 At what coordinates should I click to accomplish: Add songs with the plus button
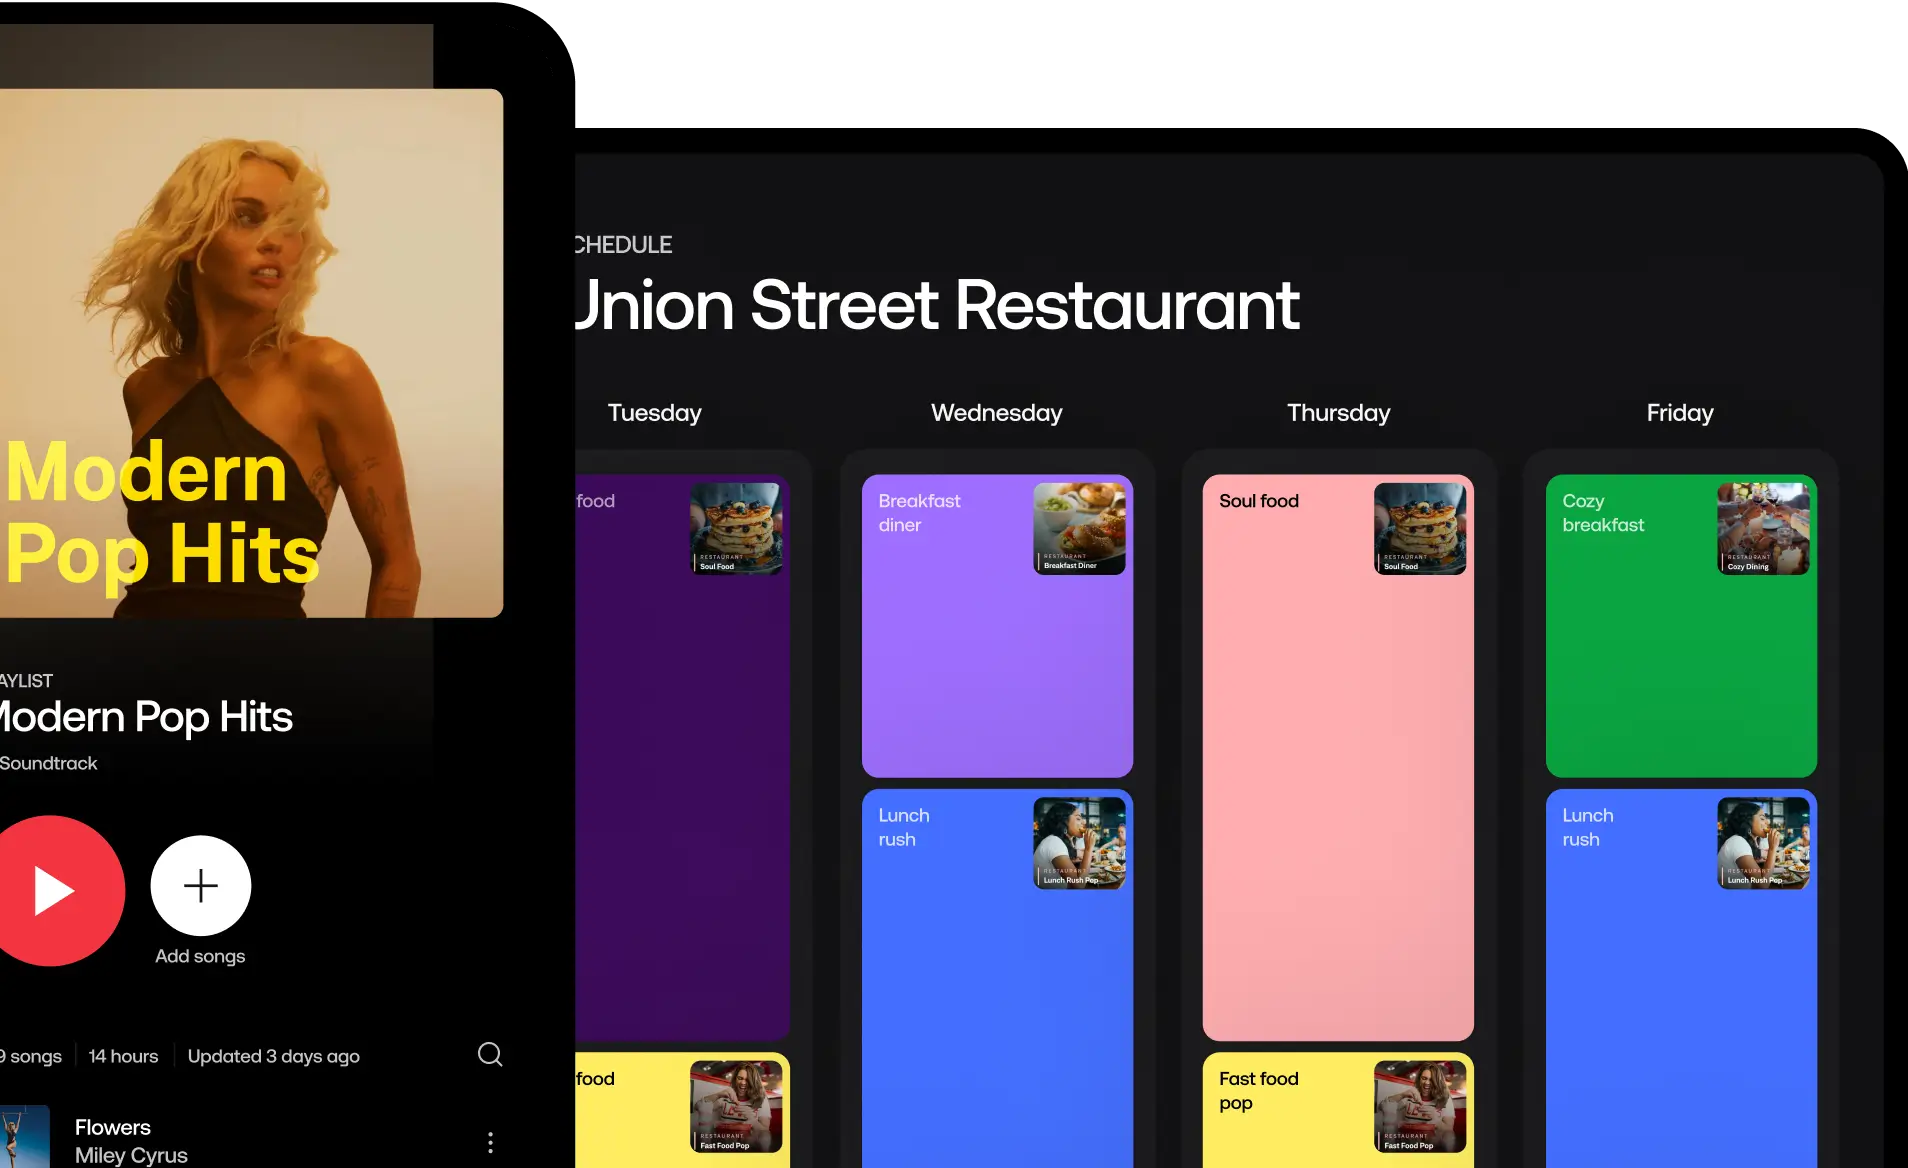pos(201,886)
